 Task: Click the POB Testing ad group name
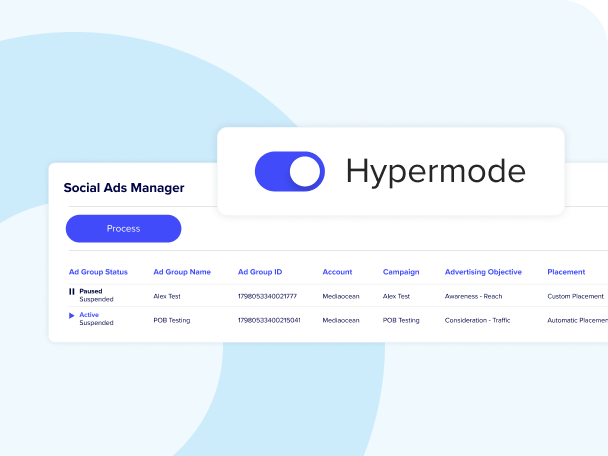pyautogui.click(x=172, y=320)
